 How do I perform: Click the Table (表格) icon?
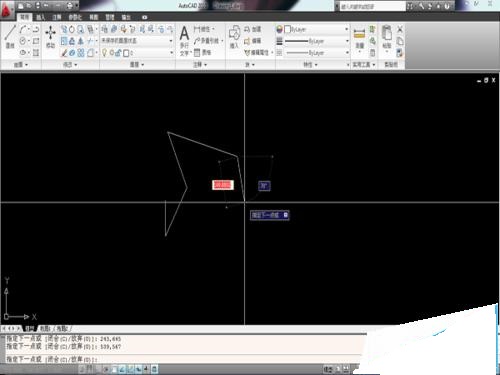click(x=203, y=52)
